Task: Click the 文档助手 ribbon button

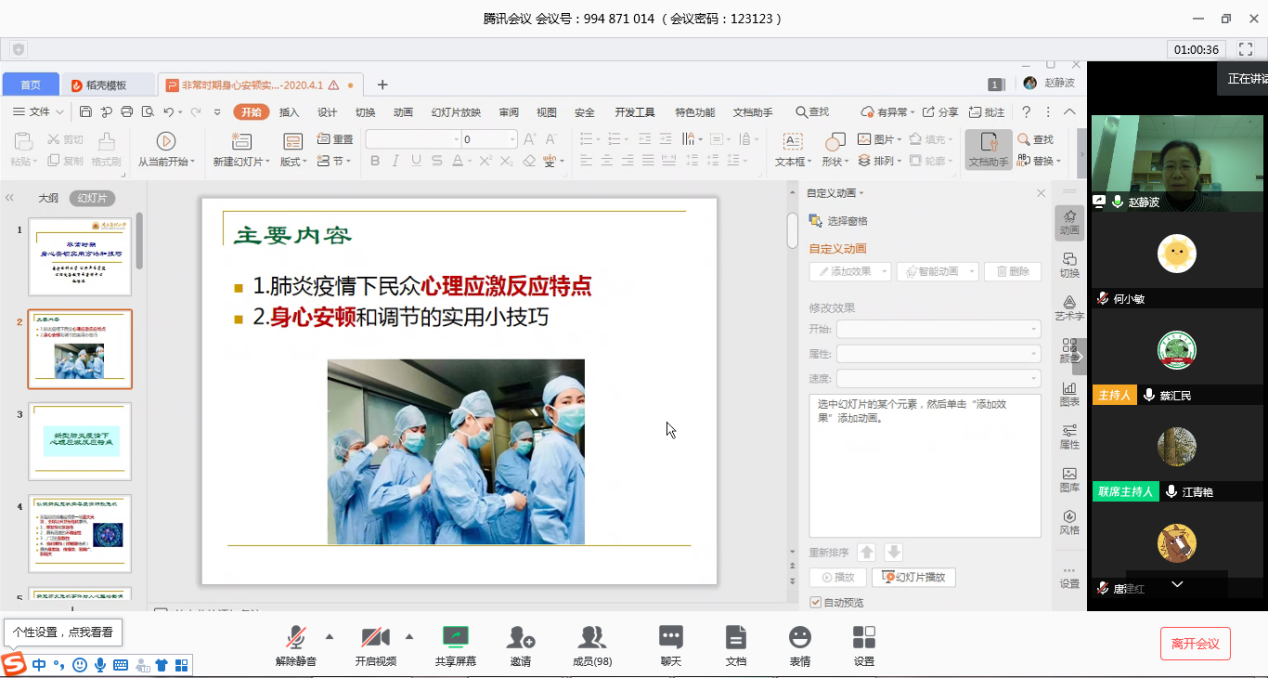Action: pyautogui.click(x=988, y=149)
